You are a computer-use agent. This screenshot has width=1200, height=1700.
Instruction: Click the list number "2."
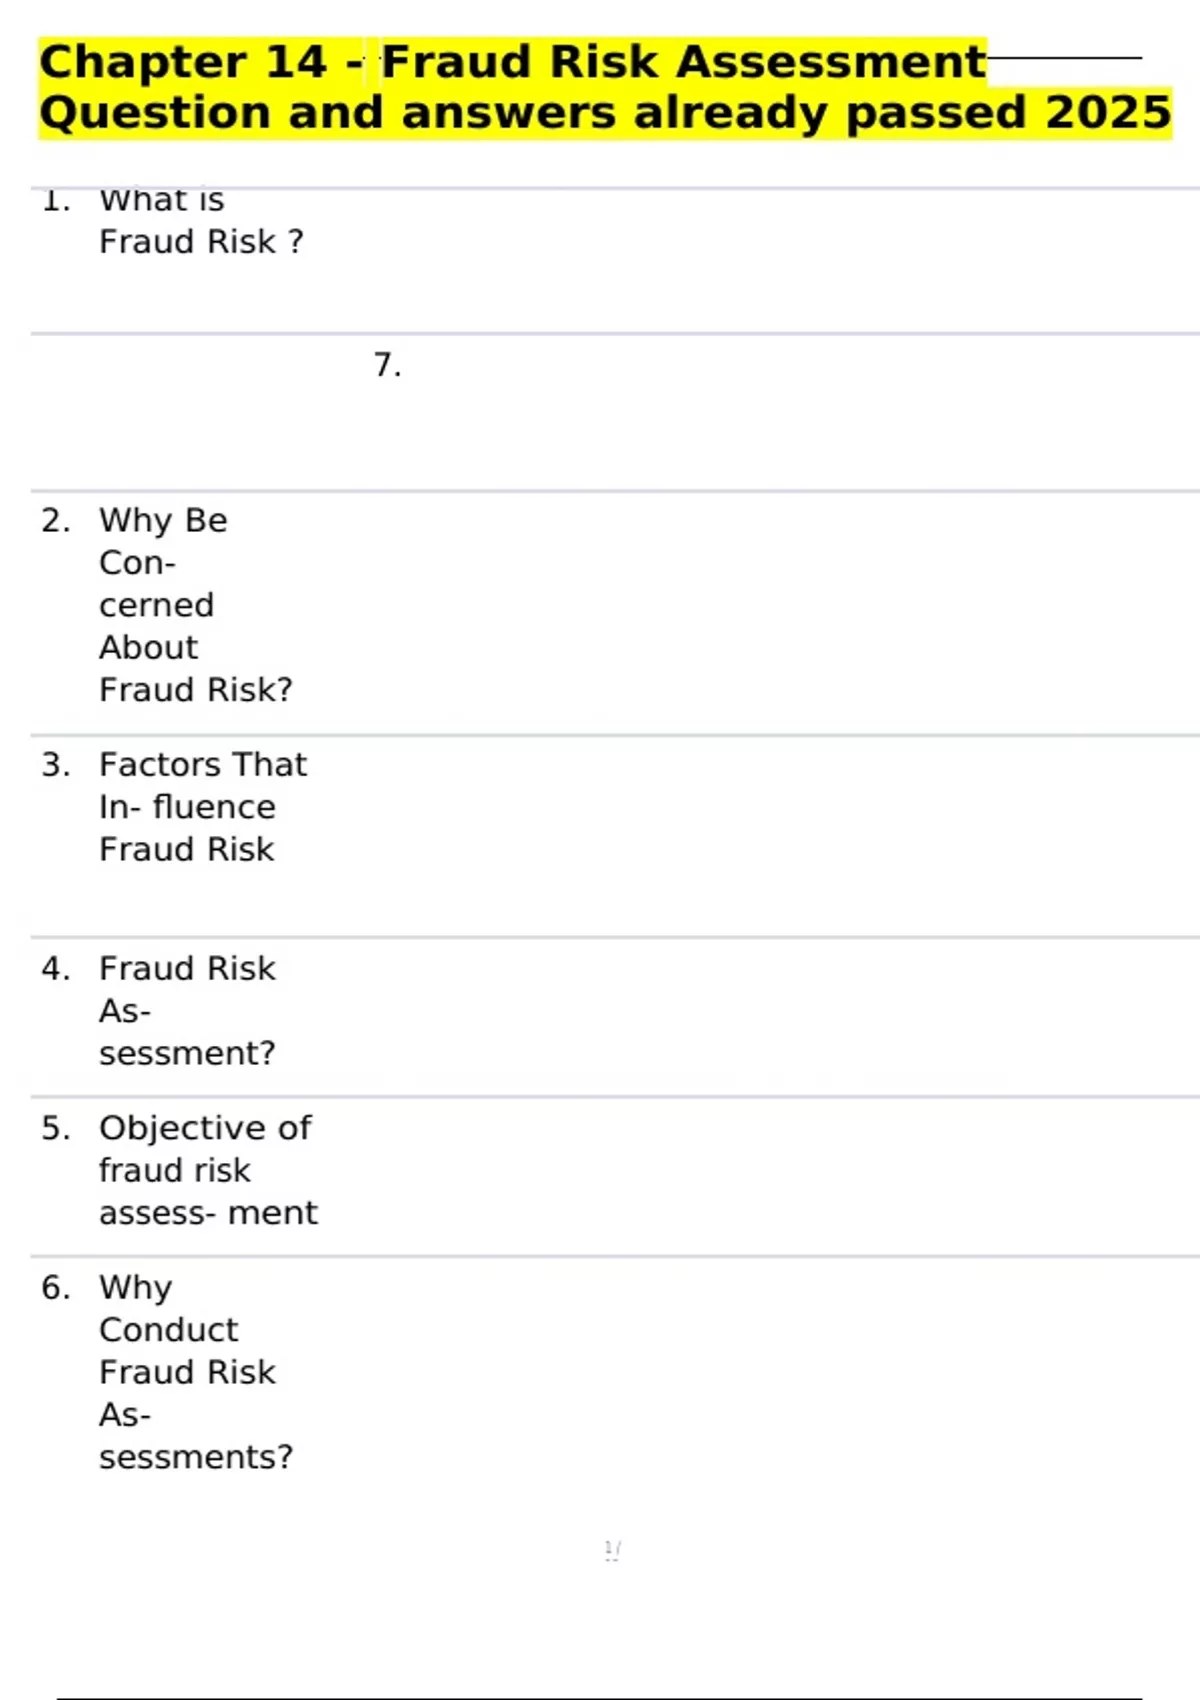coord(56,521)
